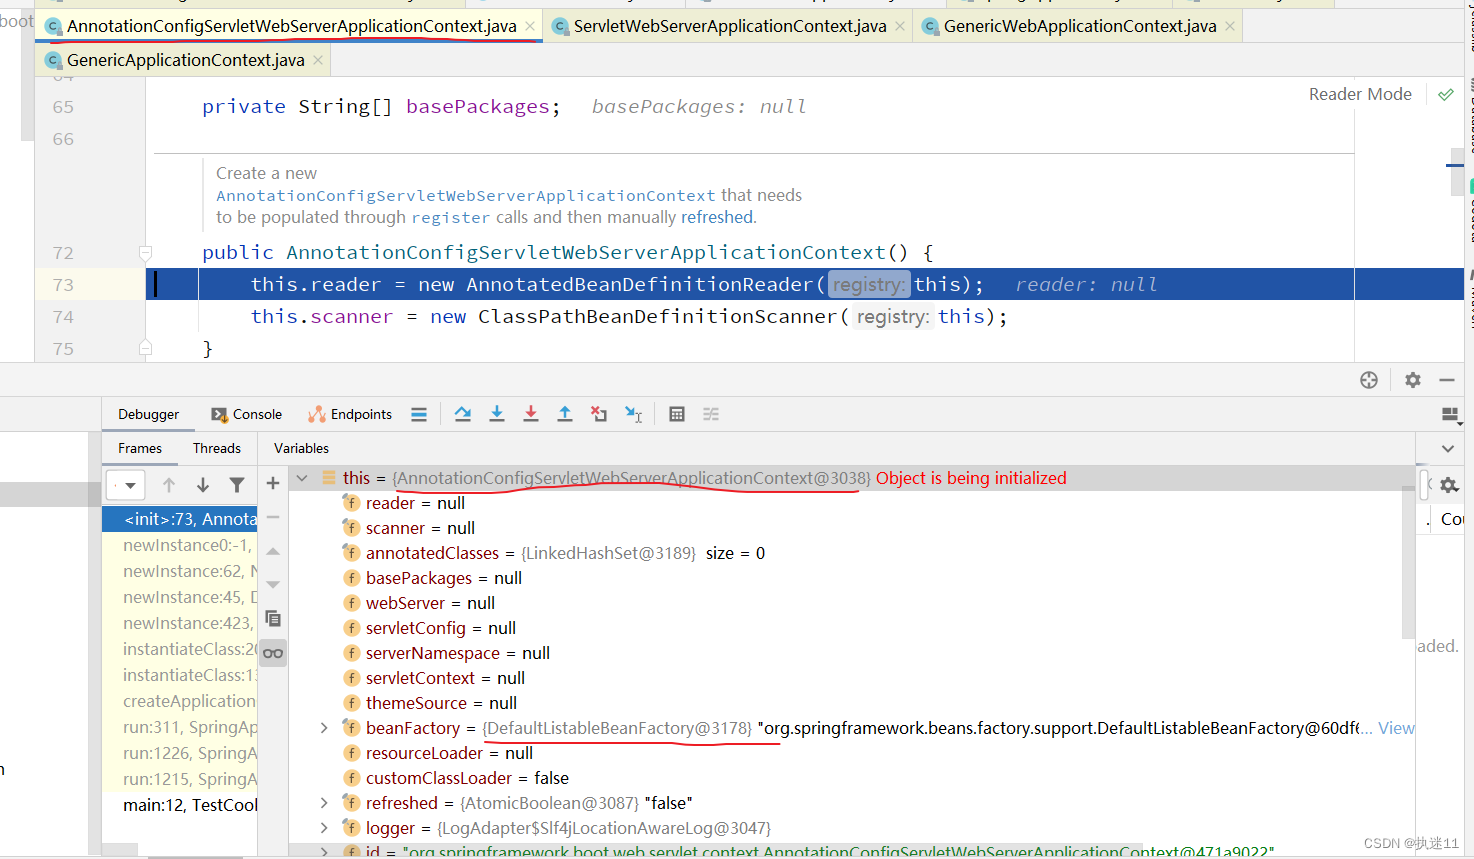Click Step Into blue arrow icon
Image resolution: width=1474 pixels, height=859 pixels.
[497, 414]
